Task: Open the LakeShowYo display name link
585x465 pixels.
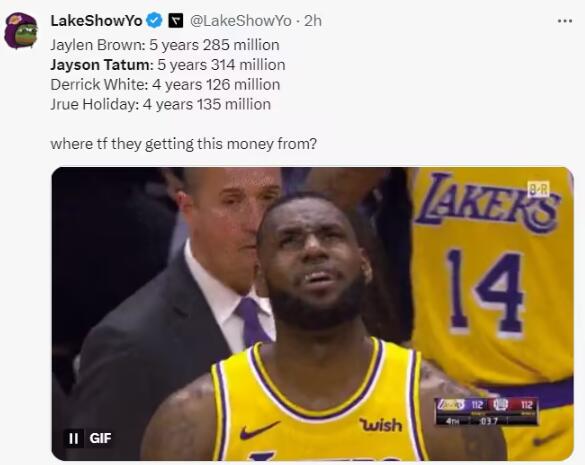Action: coord(96,21)
